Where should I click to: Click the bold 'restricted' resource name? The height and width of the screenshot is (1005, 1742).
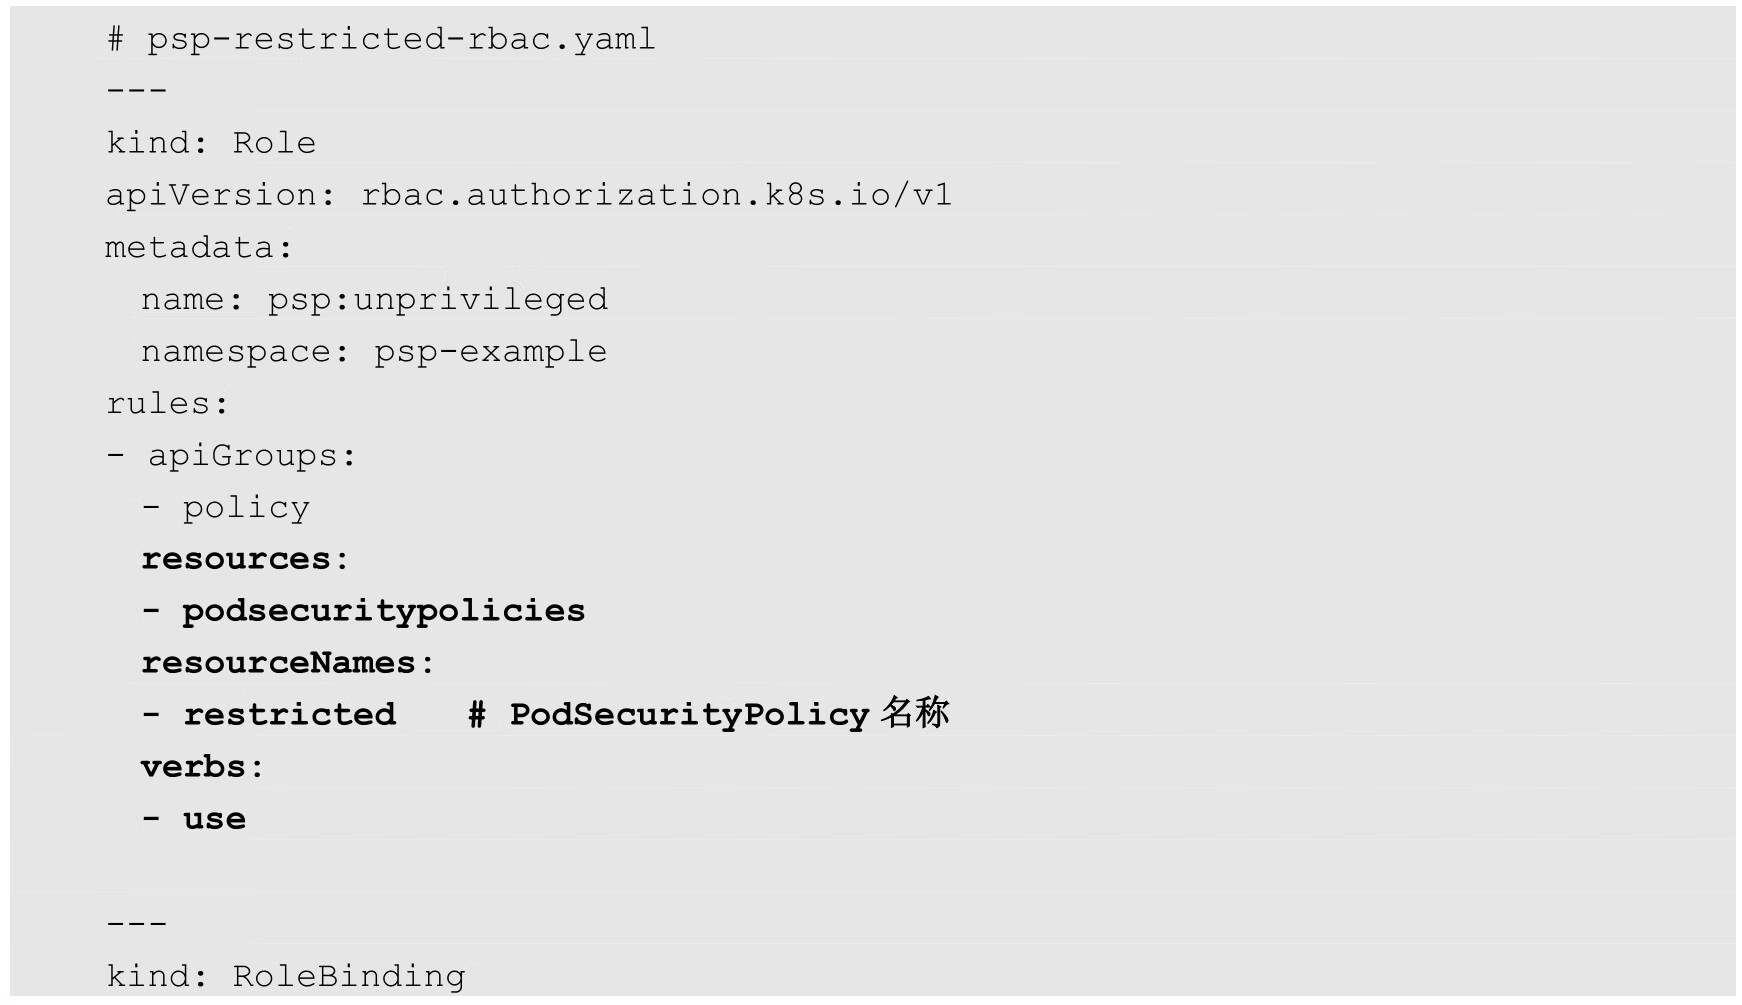289,715
